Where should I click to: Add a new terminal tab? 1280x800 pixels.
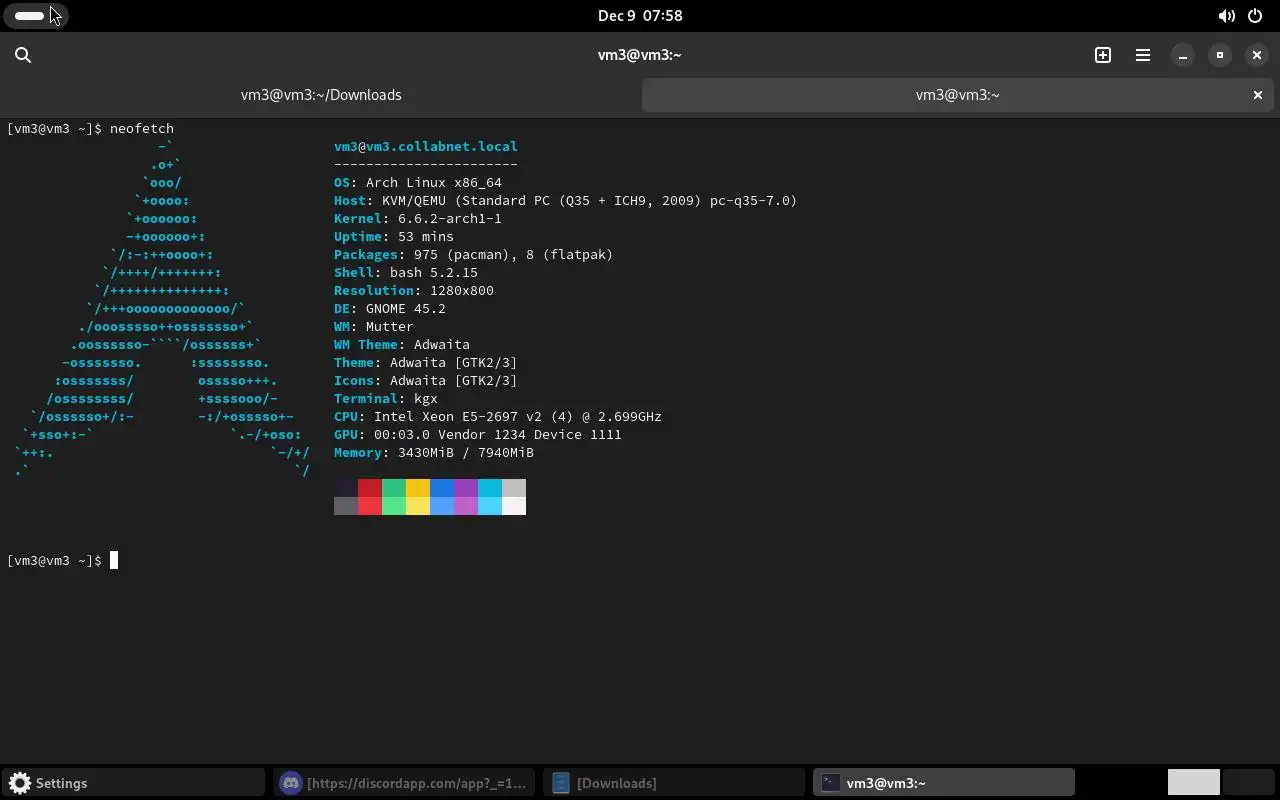tap(1103, 55)
